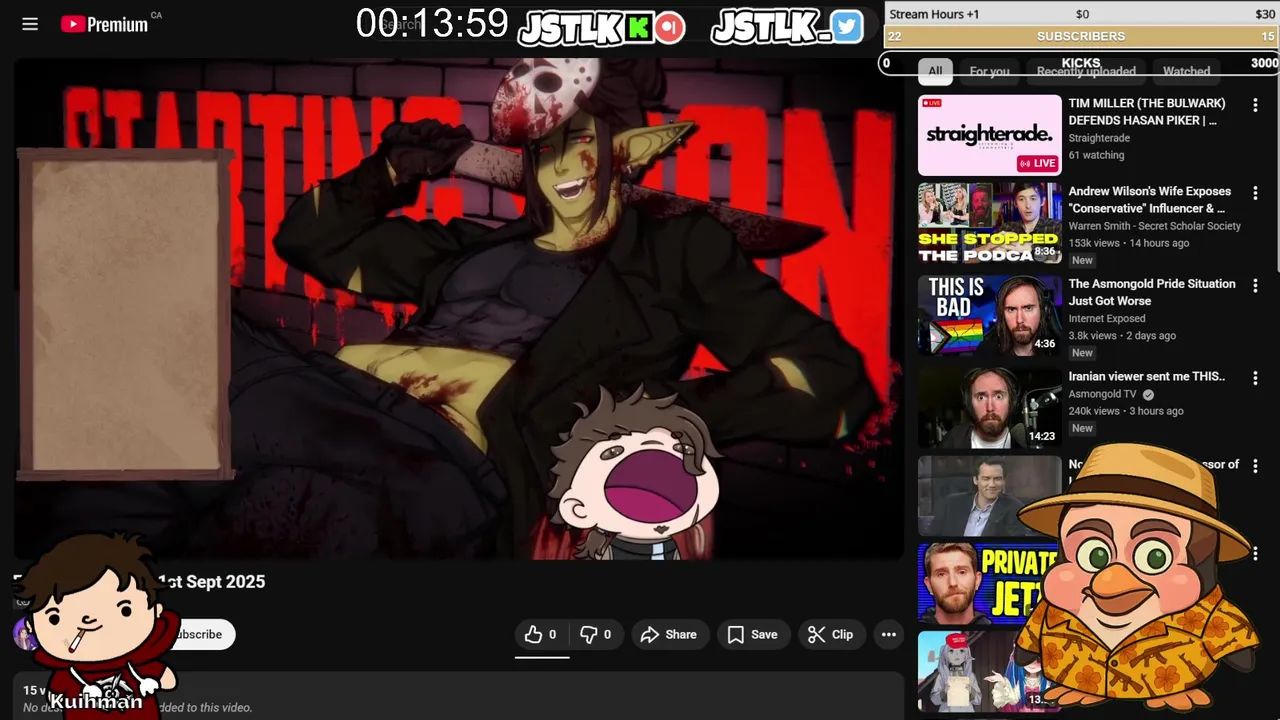The height and width of the screenshot is (720, 1280).
Task: Open Tim Miller Defends Hasan Piker title
Action: pyautogui.click(x=1147, y=112)
